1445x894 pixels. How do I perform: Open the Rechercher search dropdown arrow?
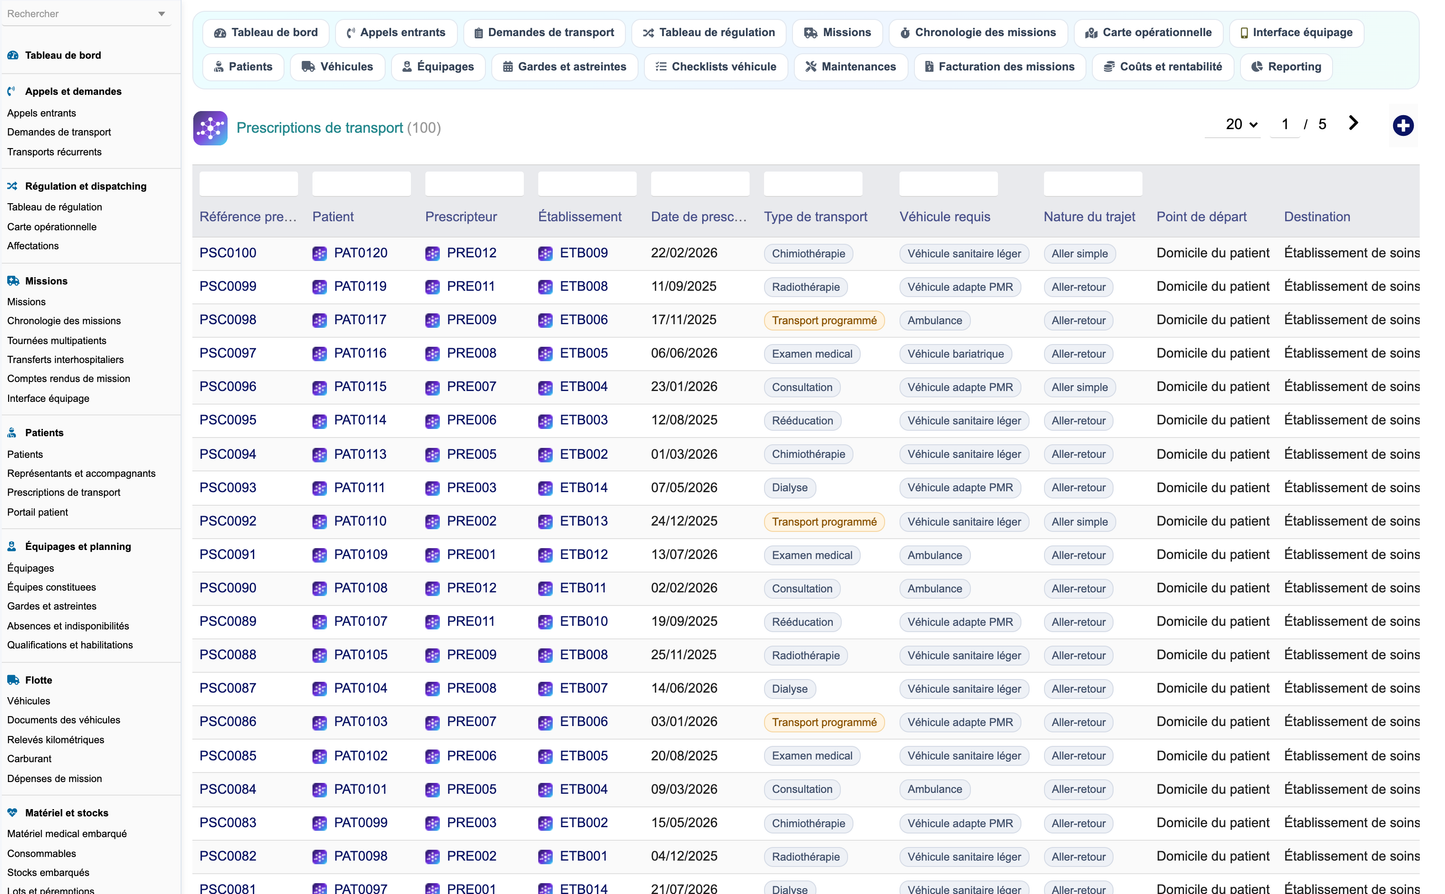162,14
